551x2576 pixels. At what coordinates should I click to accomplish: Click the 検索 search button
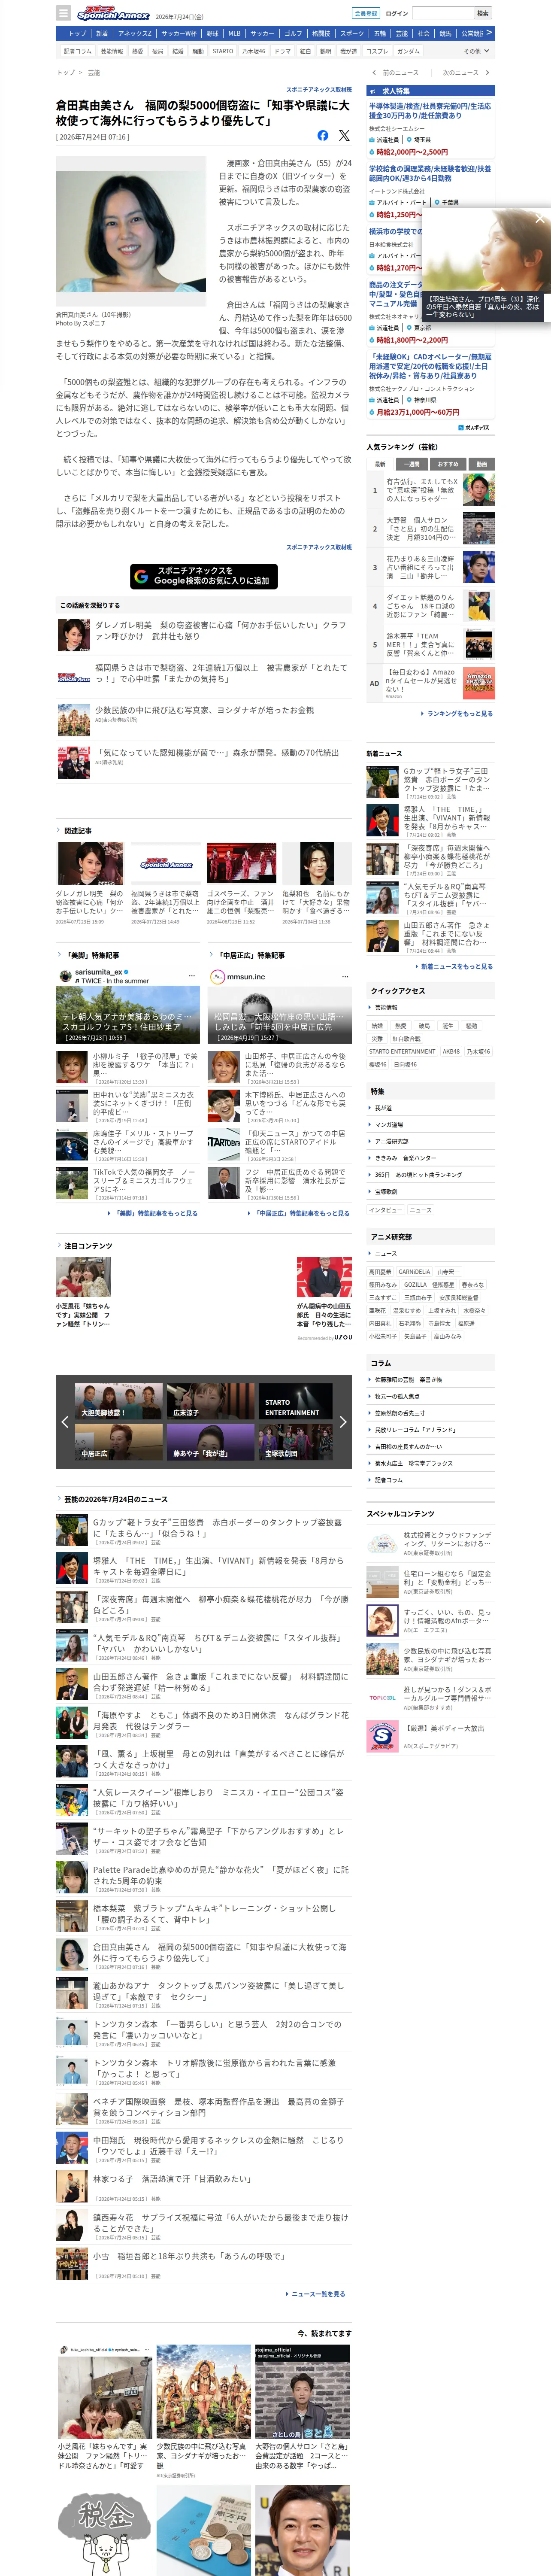483,13
